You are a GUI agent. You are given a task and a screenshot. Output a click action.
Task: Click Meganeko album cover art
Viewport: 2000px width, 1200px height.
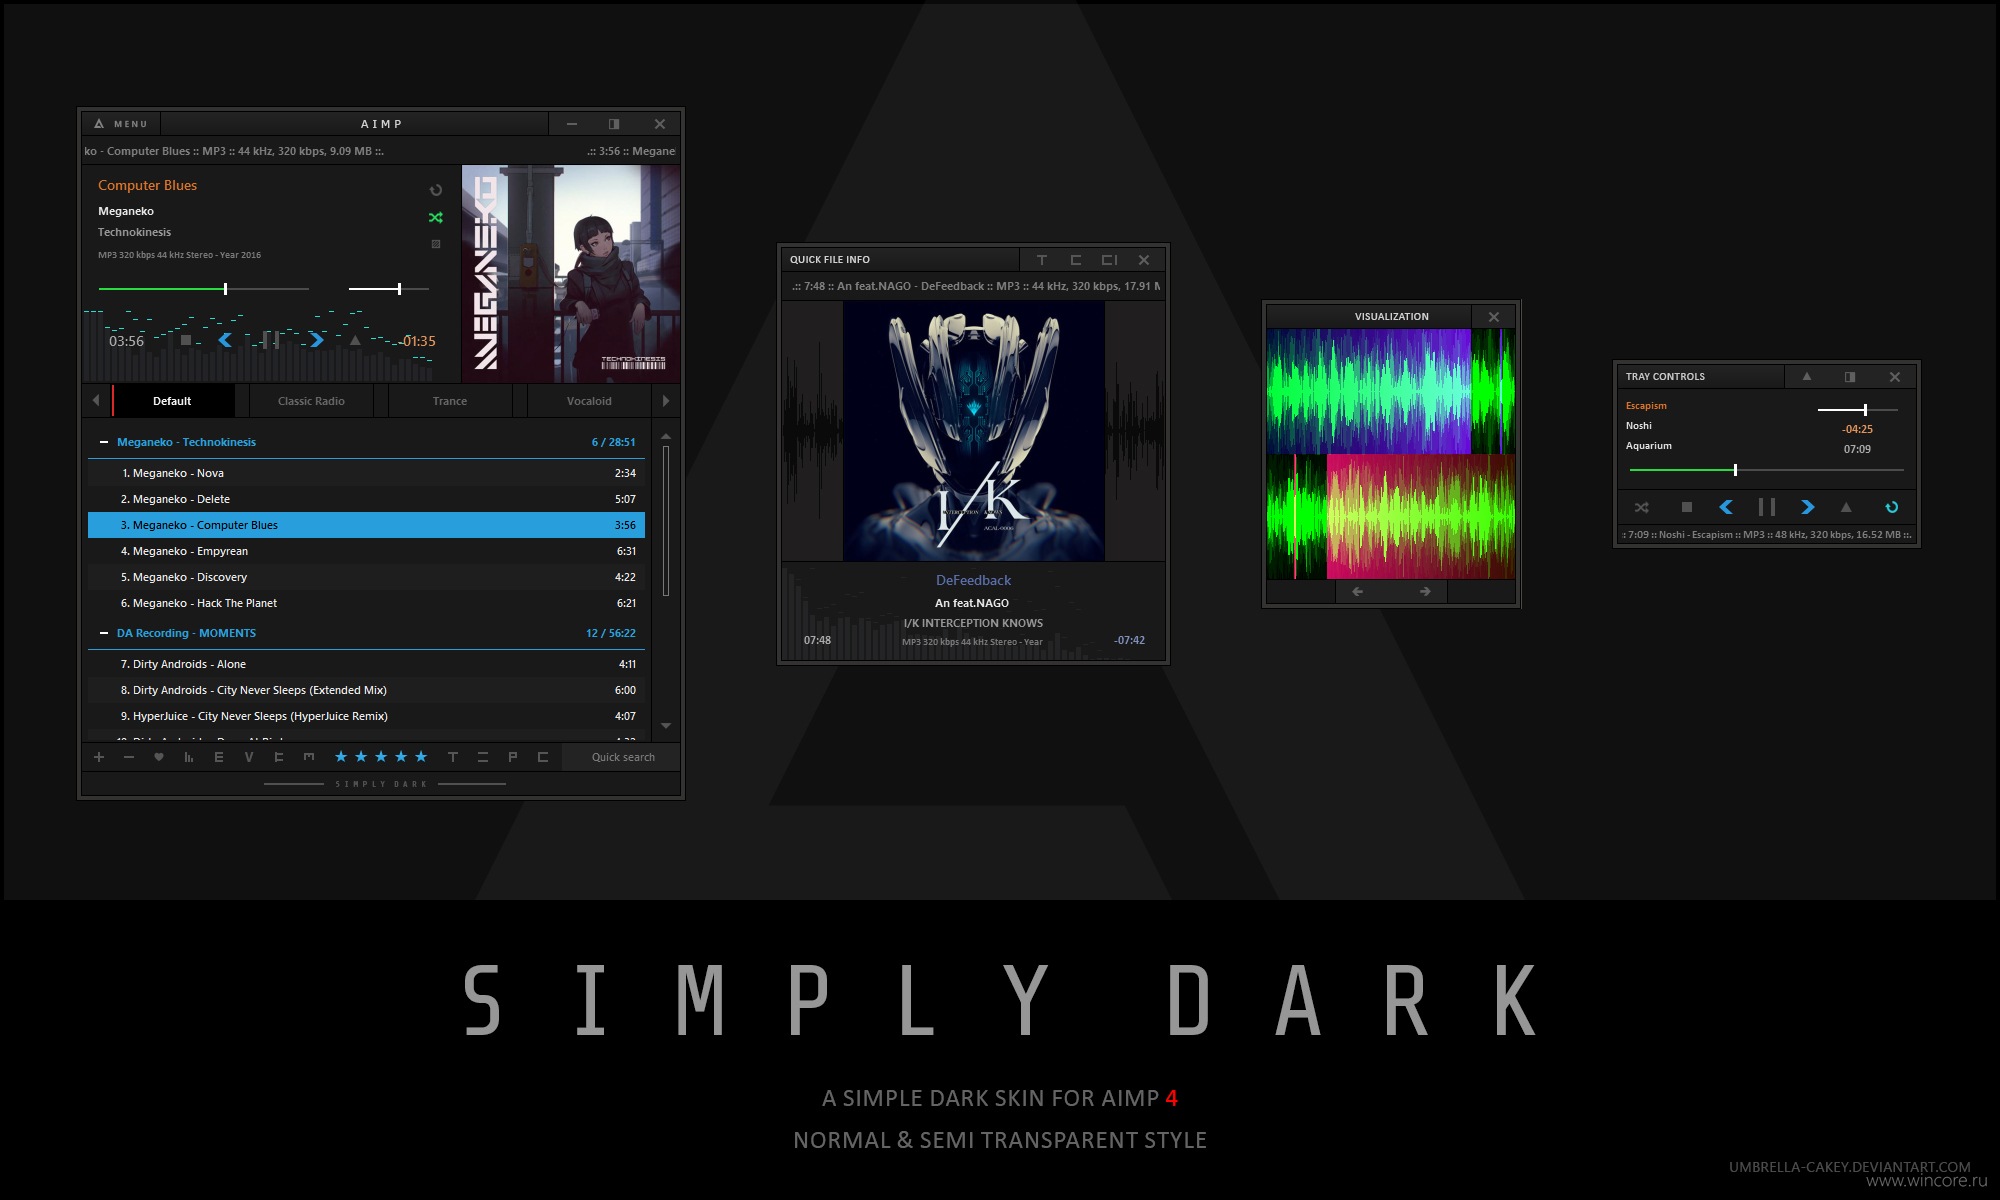571,274
